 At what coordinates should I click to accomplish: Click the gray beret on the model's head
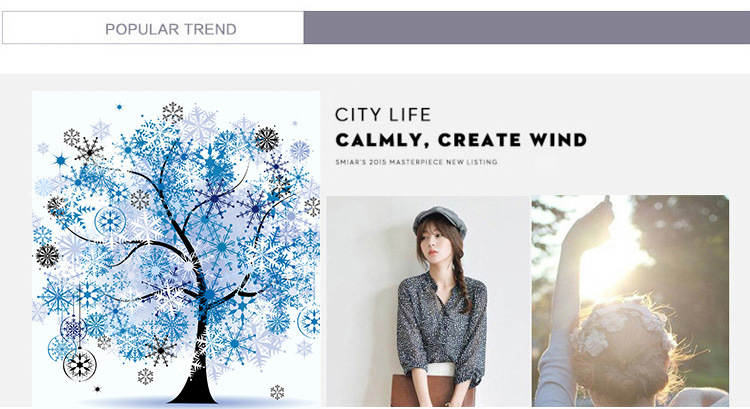point(439,220)
